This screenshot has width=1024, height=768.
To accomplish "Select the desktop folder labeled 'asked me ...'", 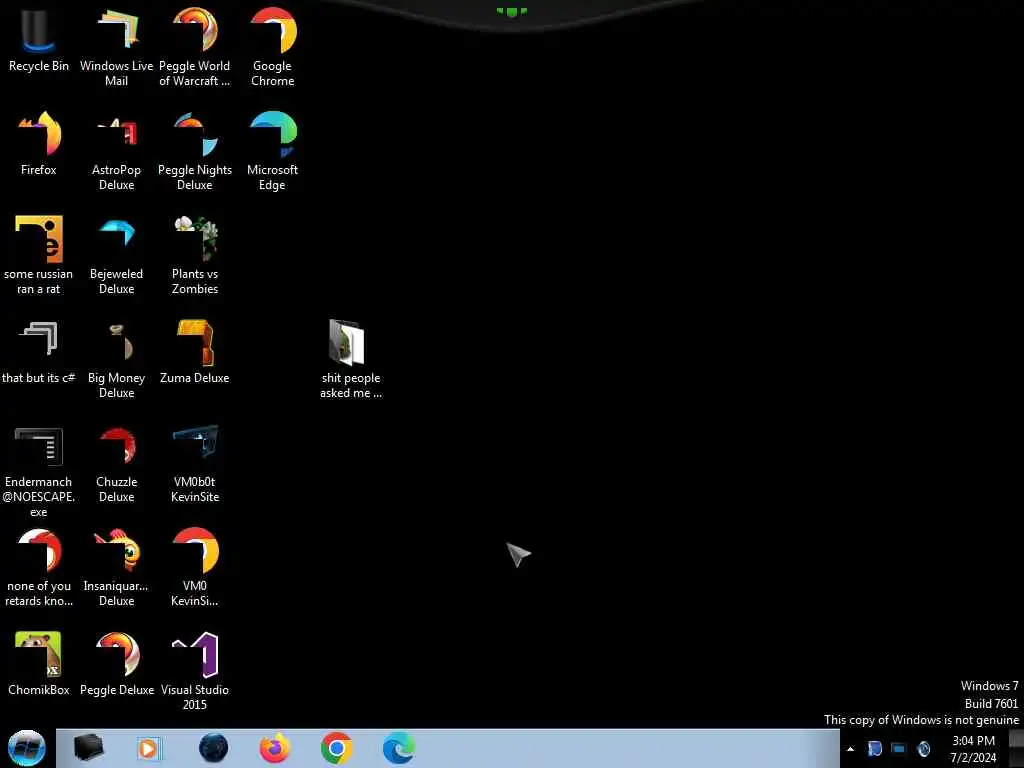I will click(x=351, y=359).
